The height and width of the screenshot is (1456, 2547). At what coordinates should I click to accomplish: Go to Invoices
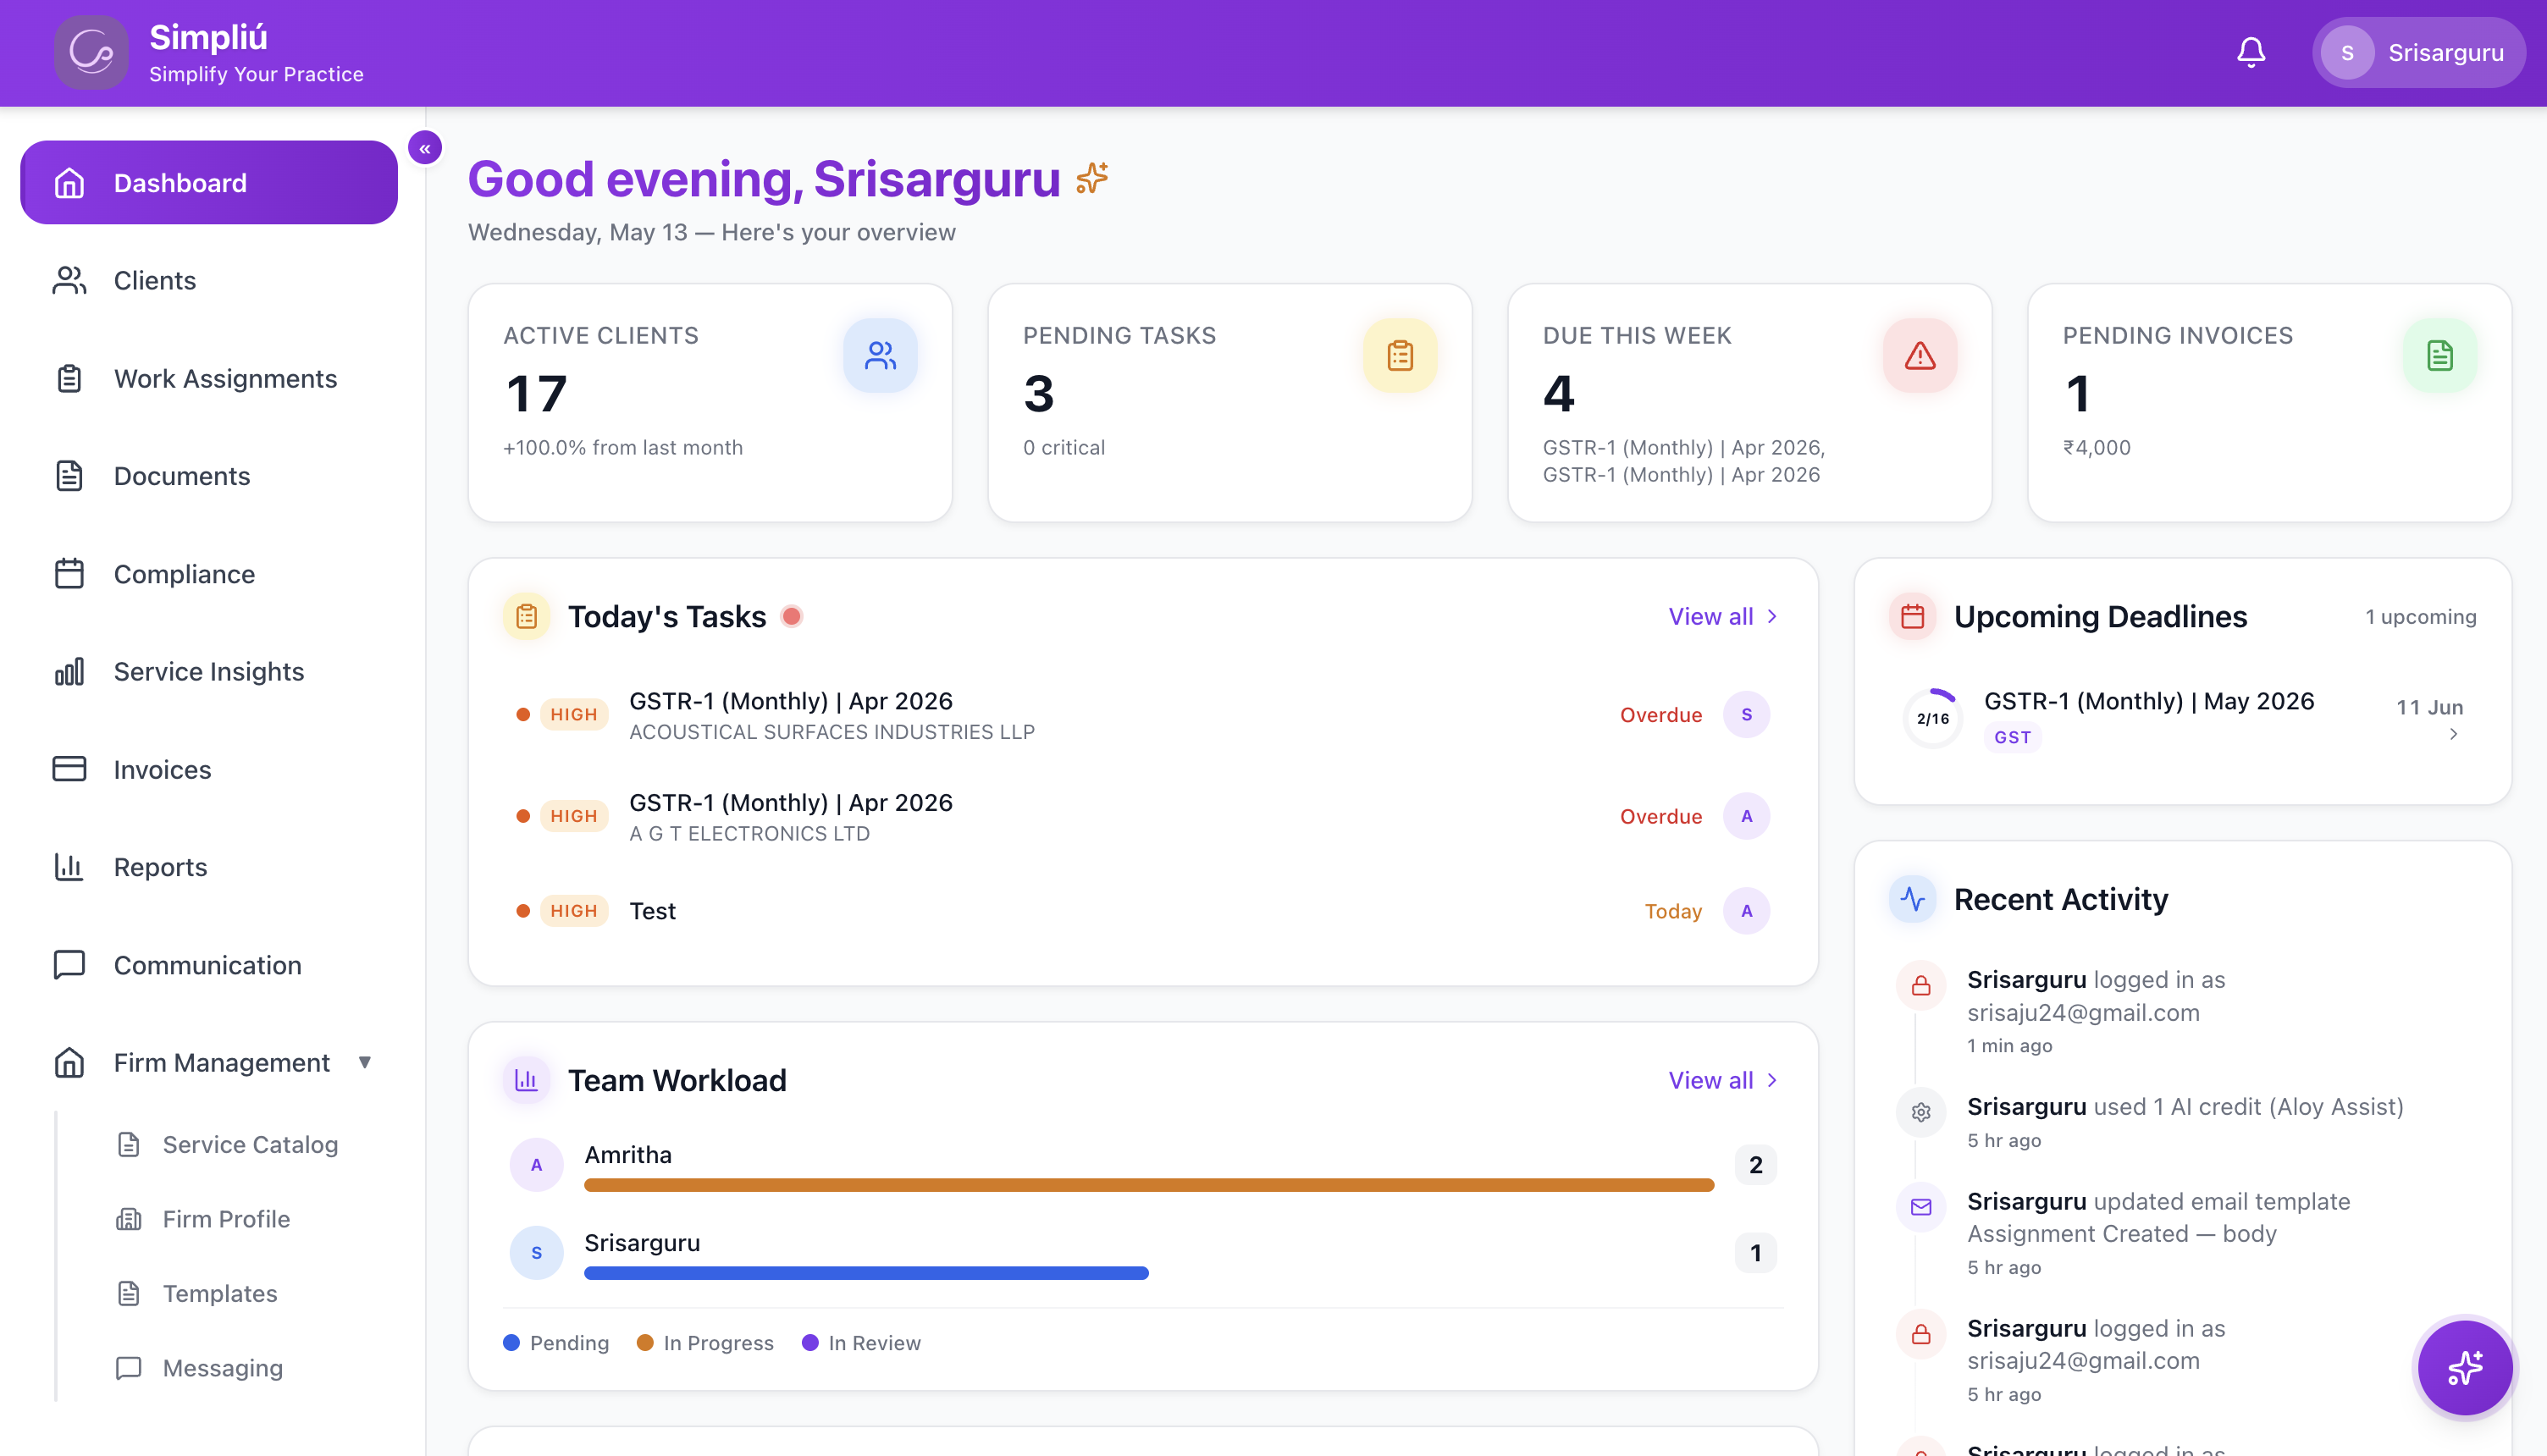(x=209, y=769)
